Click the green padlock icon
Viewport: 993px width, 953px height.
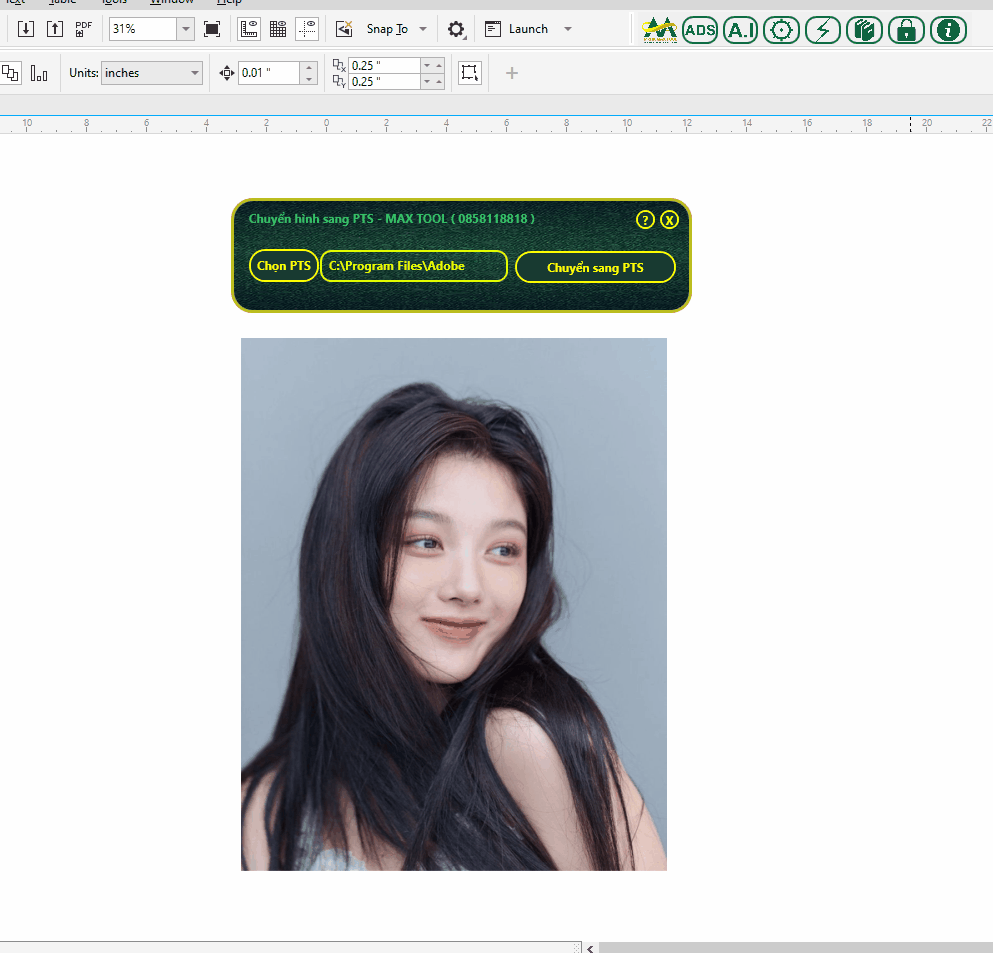coord(906,30)
